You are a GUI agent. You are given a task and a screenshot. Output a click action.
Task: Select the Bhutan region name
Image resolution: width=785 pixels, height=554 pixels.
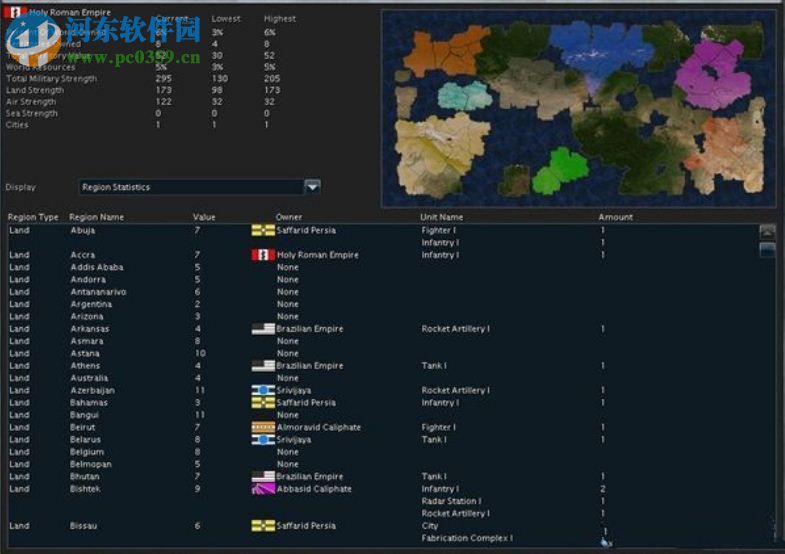[85, 476]
